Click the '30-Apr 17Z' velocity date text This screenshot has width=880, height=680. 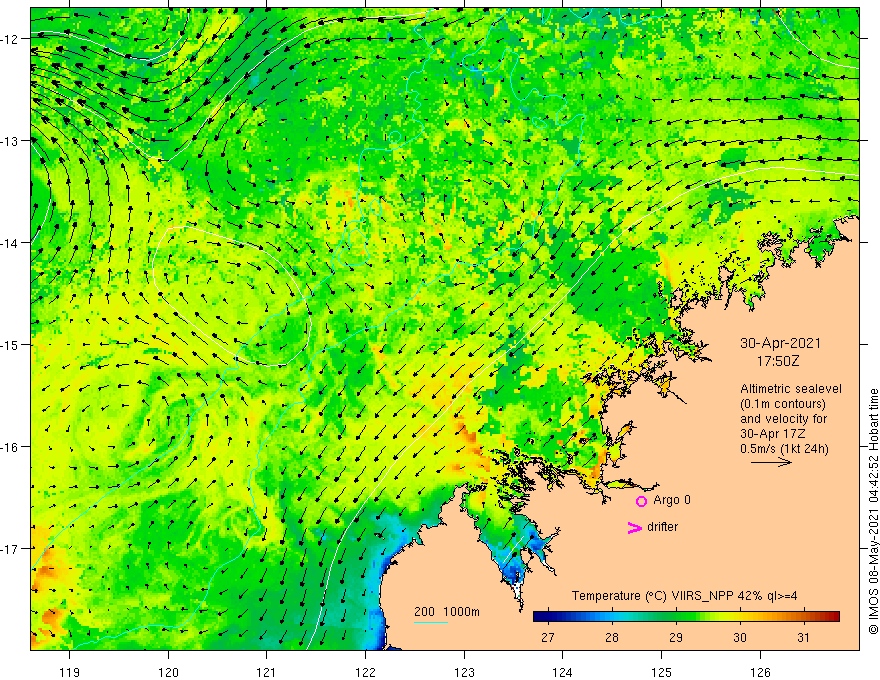773,434
